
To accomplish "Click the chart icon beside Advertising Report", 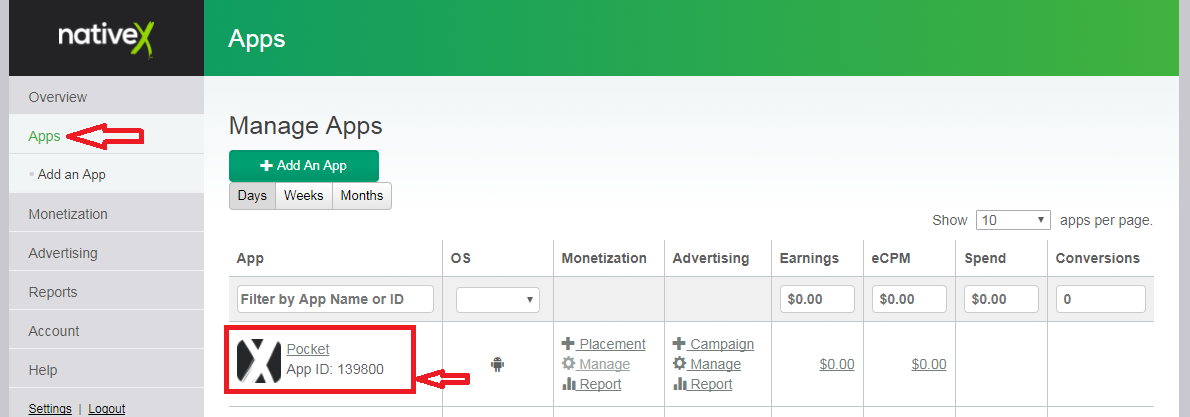I will point(680,384).
